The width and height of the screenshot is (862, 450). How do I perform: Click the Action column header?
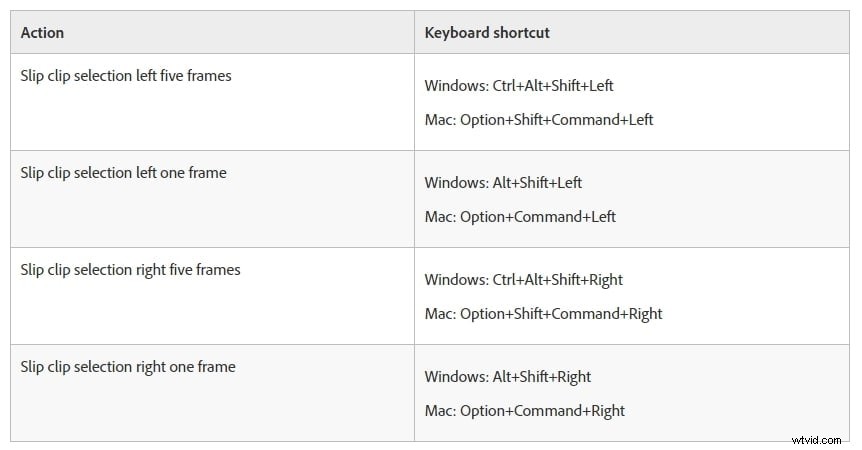[42, 33]
